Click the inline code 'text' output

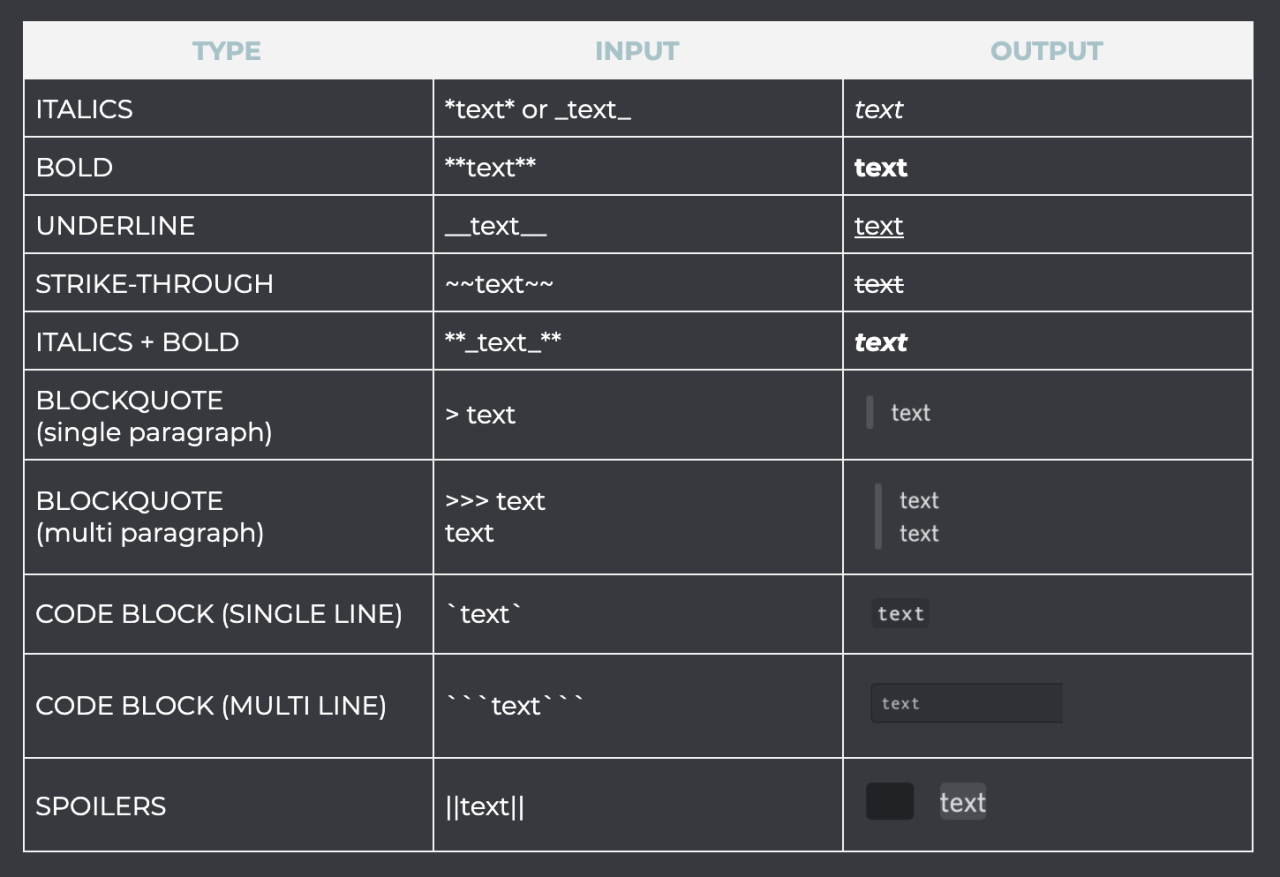[900, 614]
